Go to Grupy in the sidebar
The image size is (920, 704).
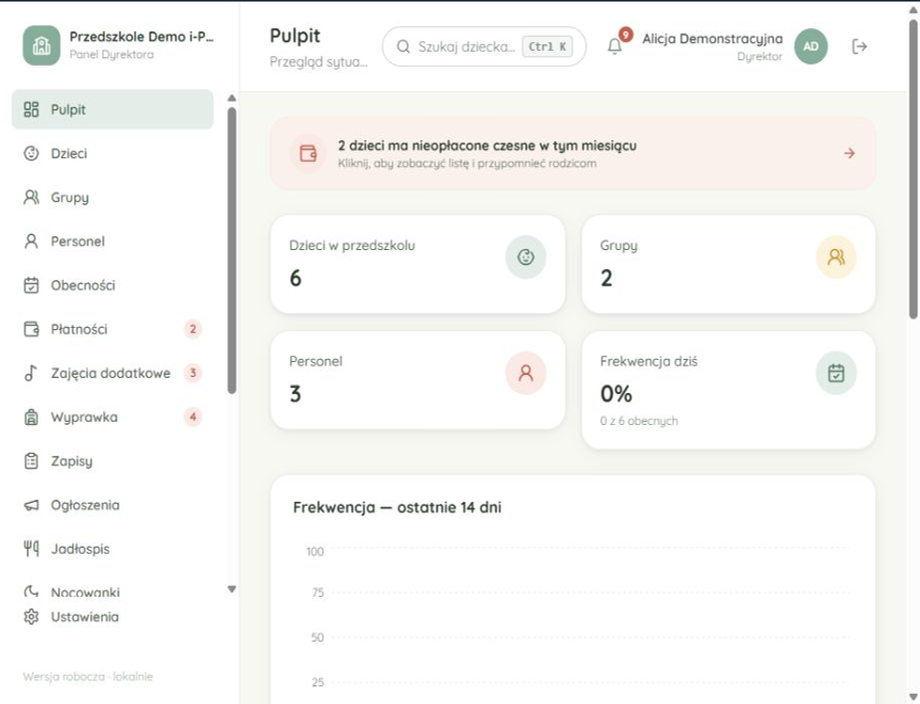point(113,198)
